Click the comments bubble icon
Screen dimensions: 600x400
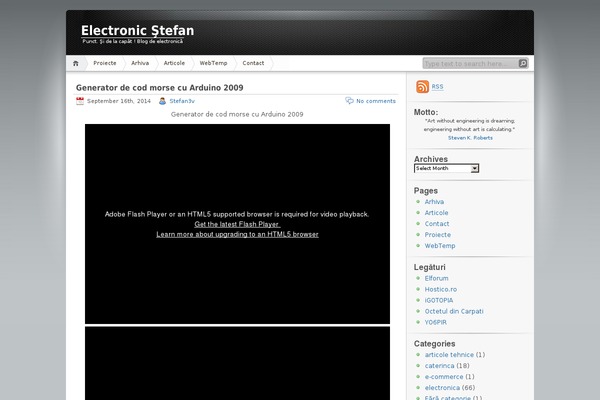tap(348, 101)
